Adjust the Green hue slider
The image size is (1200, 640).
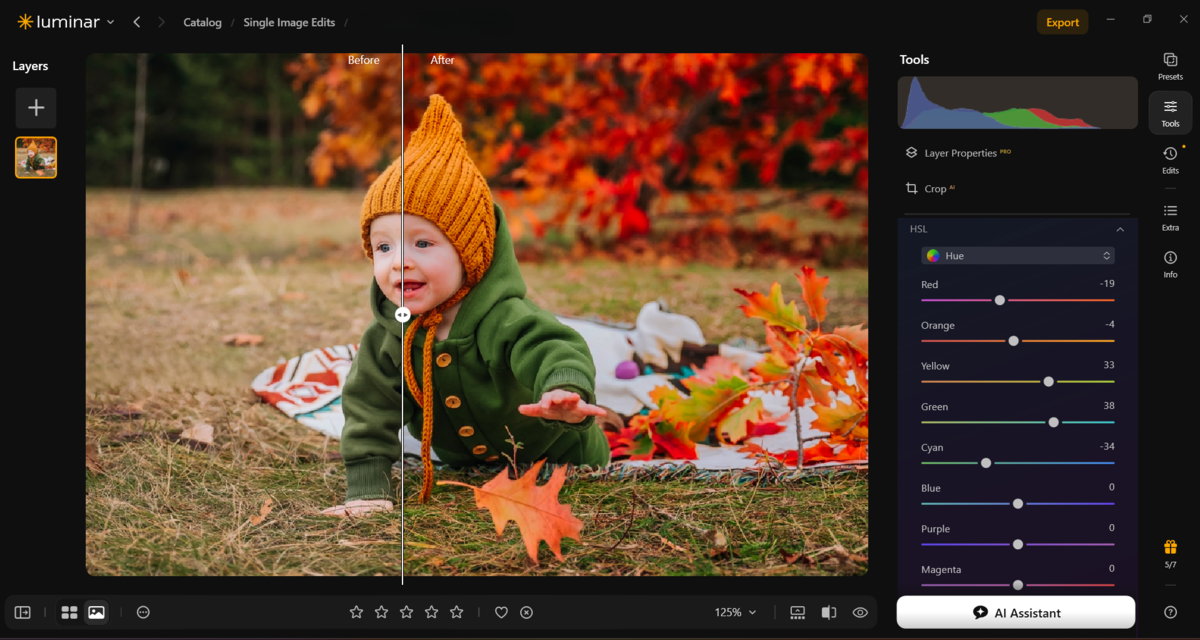point(1053,422)
